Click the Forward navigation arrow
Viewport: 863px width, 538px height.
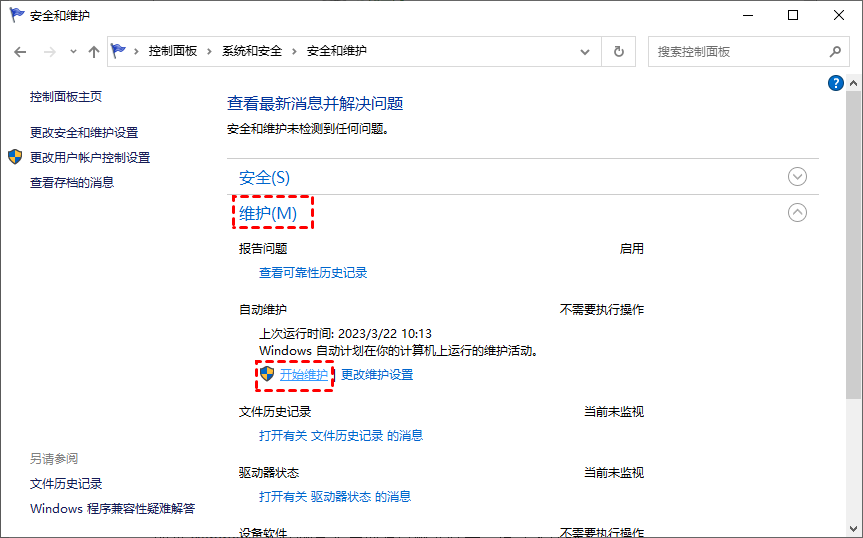point(50,52)
